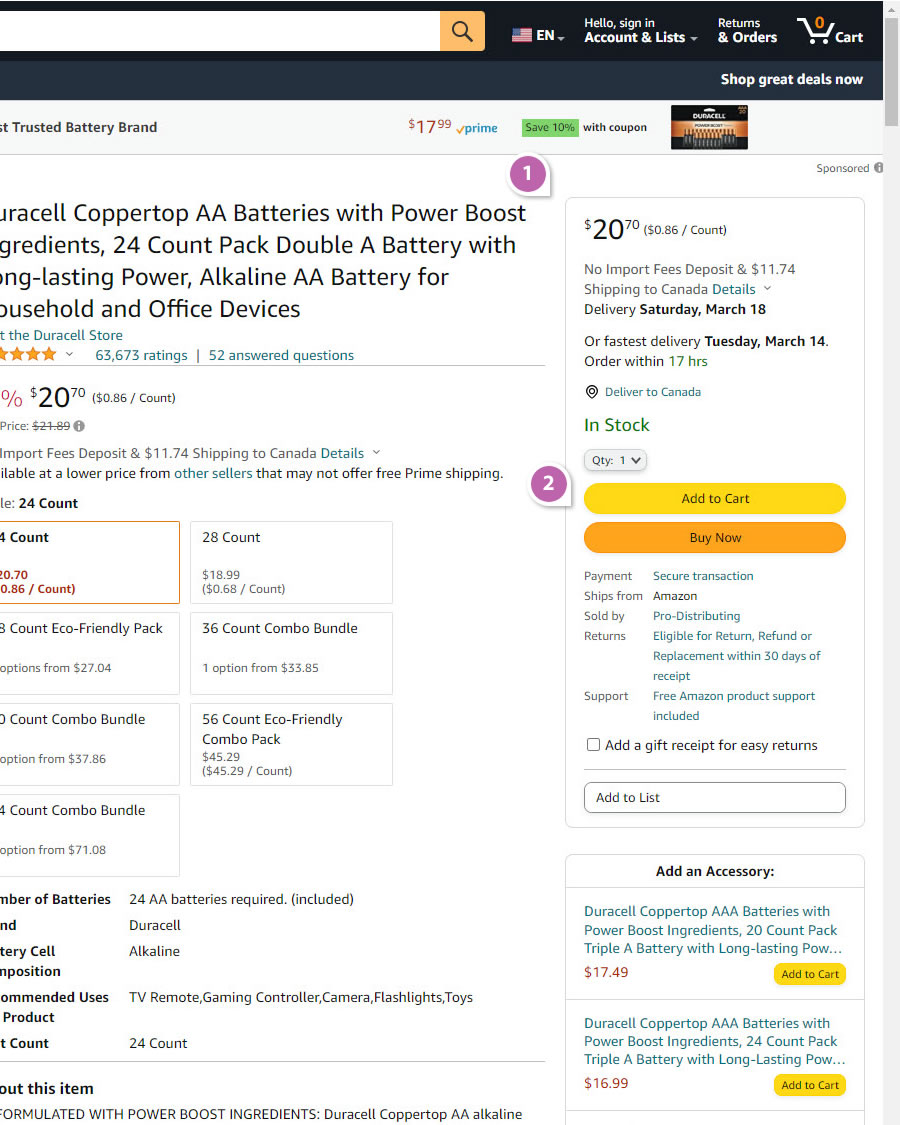Check the gift receipt checkbox
The image size is (900, 1125).
593,745
